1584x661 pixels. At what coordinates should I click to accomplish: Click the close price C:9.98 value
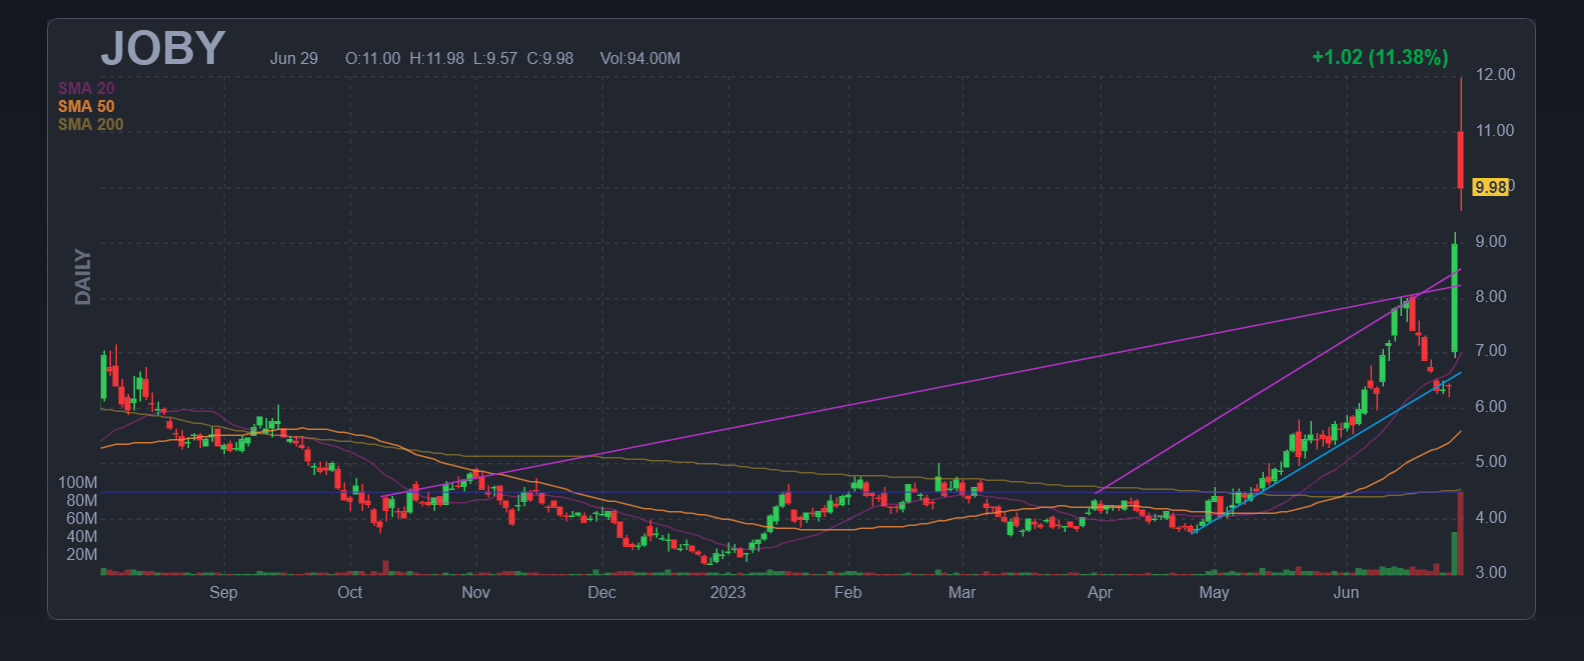click(x=550, y=58)
